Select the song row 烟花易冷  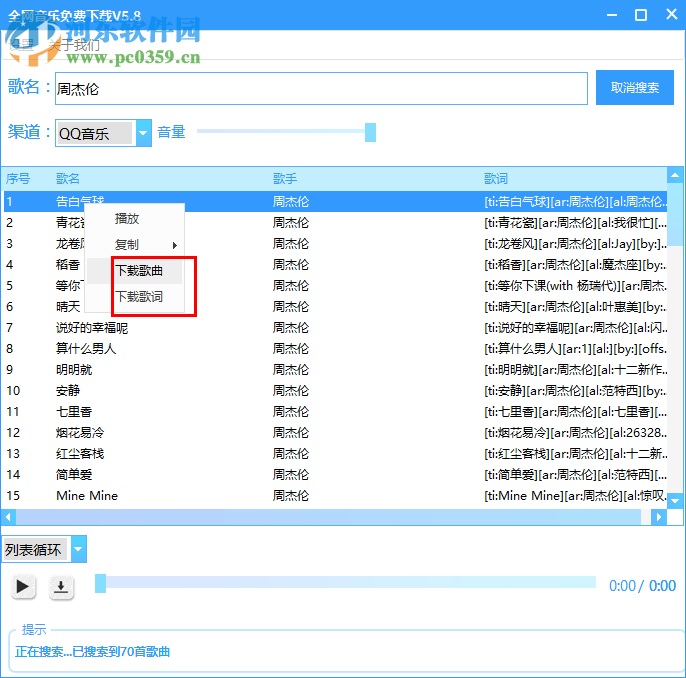tap(335, 433)
